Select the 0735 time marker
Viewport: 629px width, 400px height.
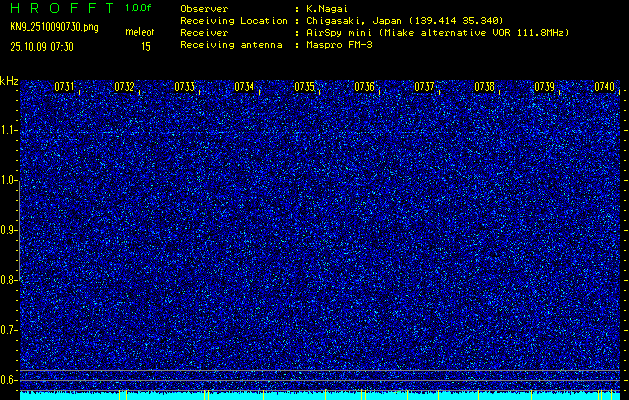tap(304, 87)
